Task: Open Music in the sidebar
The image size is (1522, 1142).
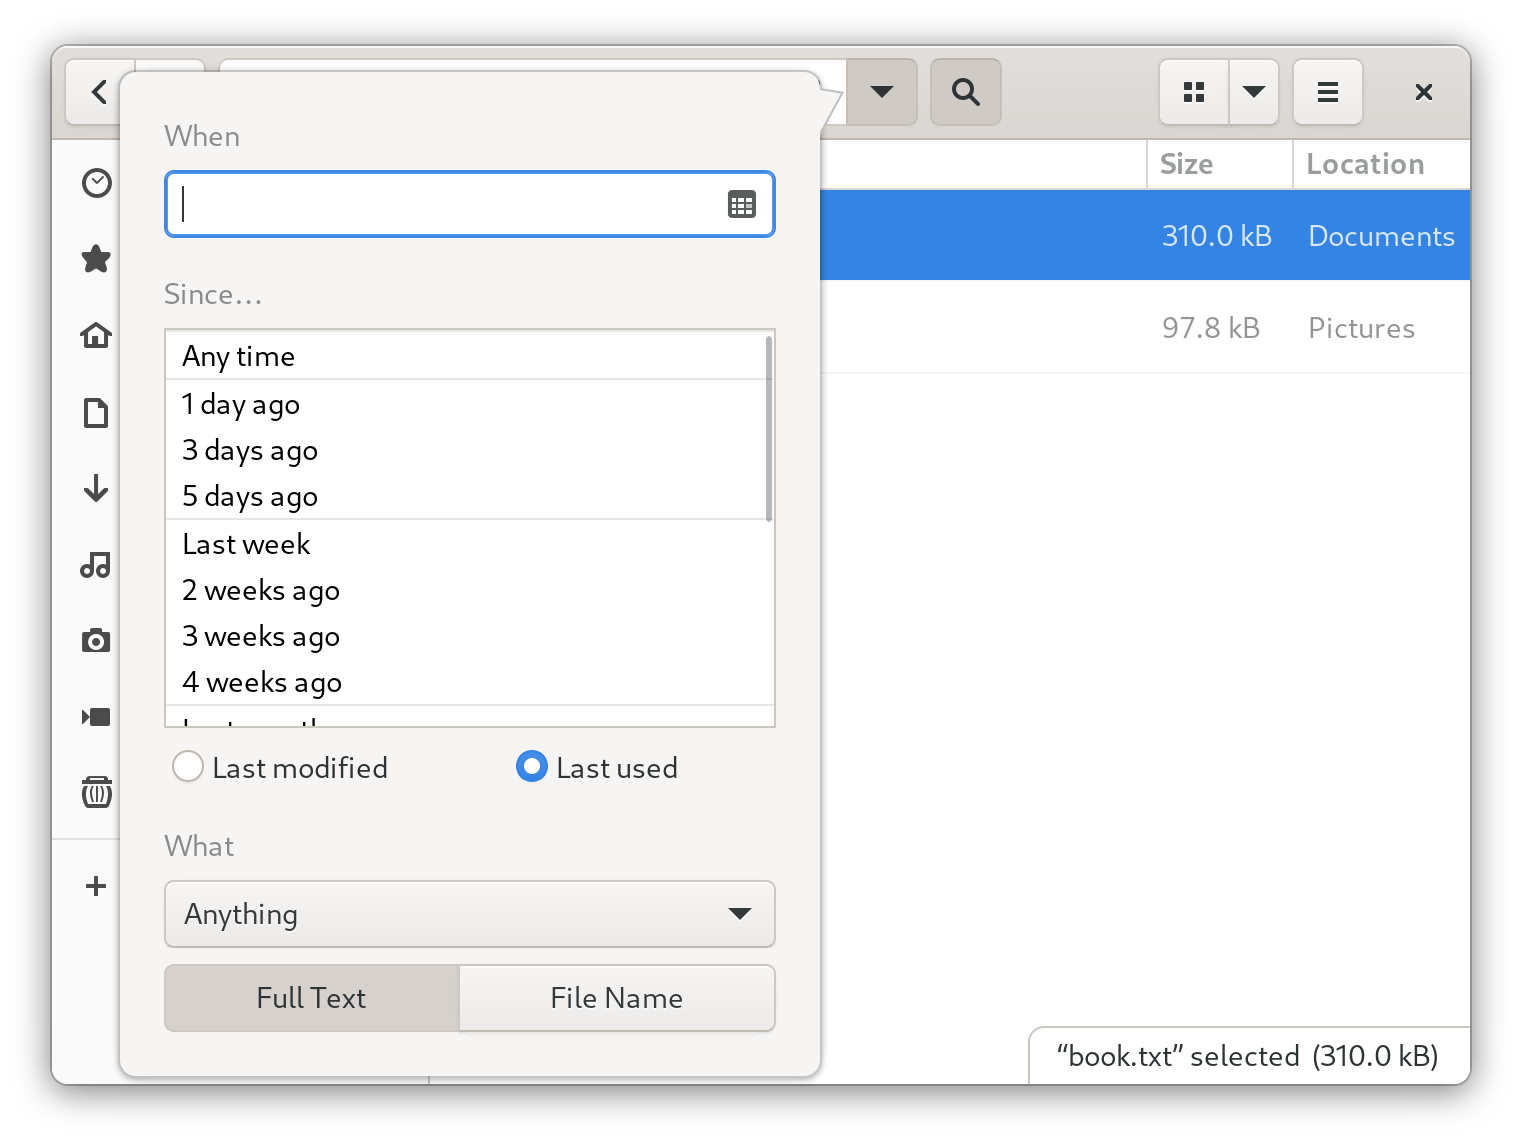Action: [x=96, y=565]
